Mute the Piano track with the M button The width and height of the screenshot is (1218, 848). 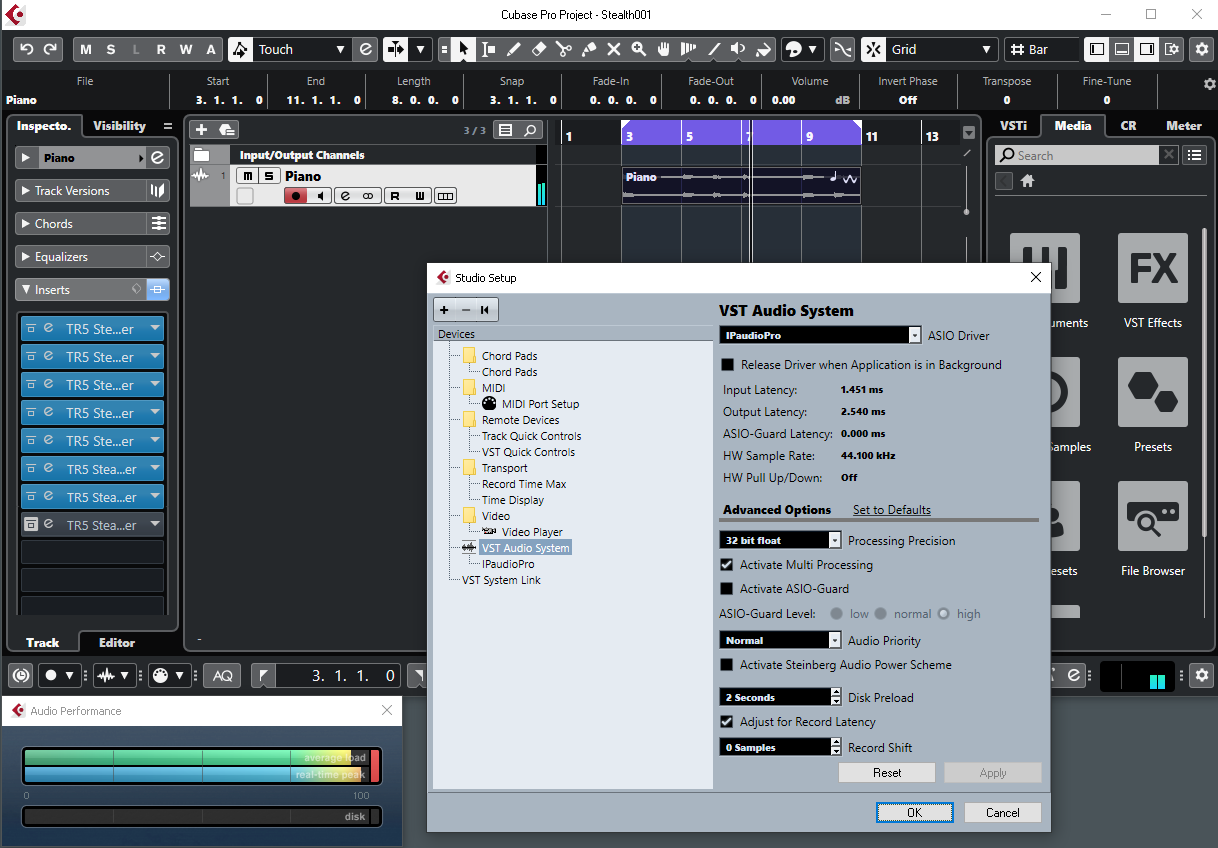246,176
